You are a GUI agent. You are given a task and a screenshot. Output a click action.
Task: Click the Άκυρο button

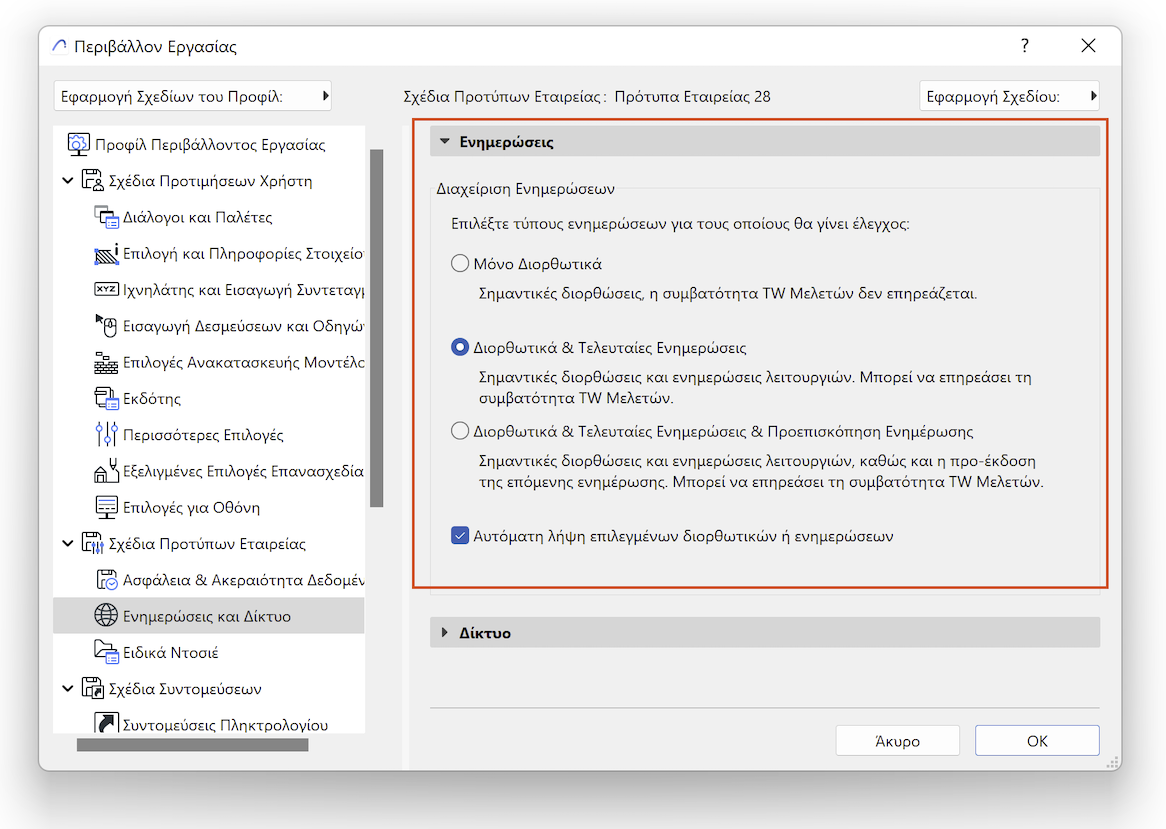pos(897,741)
